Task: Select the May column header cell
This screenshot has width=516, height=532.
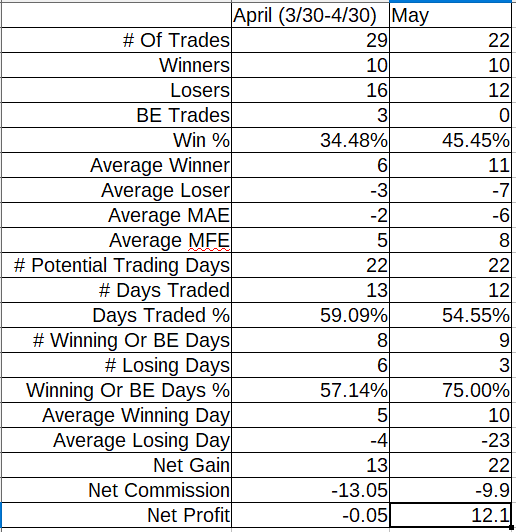Action: 450,15
